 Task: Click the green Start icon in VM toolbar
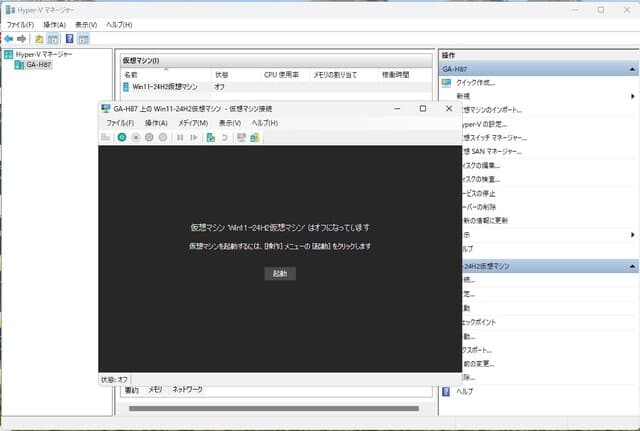coord(121,137)
